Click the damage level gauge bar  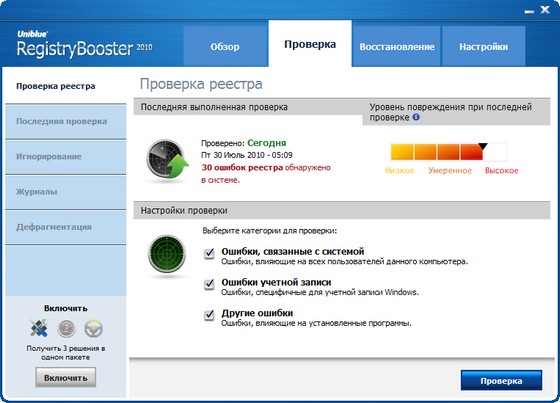(x=449, y=152)
